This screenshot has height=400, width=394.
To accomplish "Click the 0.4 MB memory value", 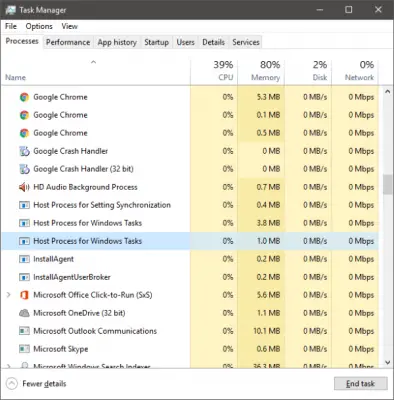I will coord(268,205).
